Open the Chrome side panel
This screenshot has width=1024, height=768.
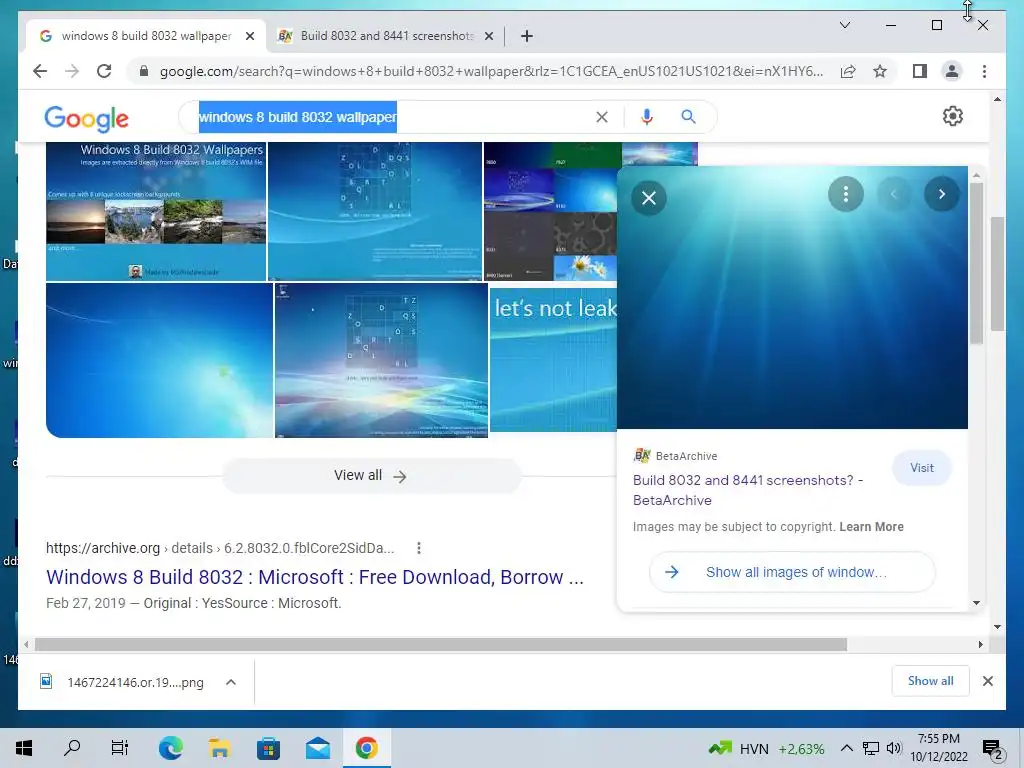point(920,71)
